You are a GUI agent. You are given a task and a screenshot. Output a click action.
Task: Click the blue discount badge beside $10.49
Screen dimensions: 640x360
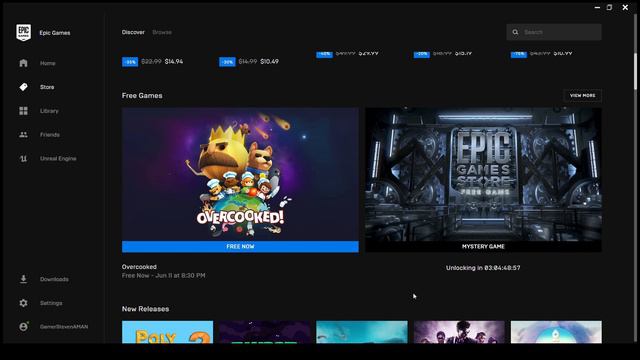227,62
